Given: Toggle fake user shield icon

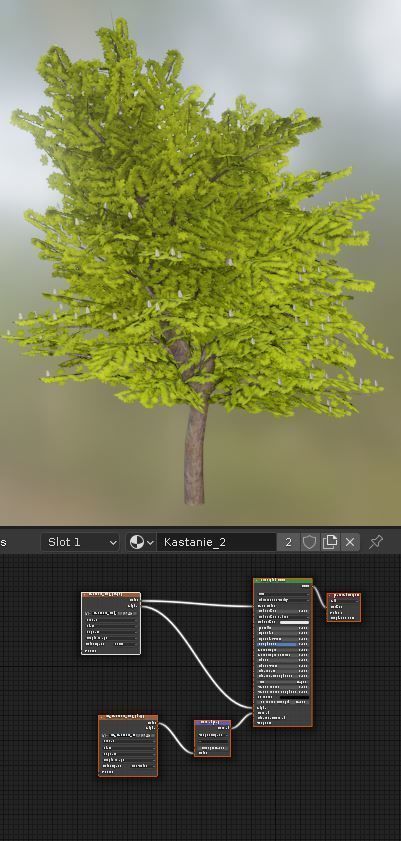Looking at the screenshot, I should (x=309, y=542).
